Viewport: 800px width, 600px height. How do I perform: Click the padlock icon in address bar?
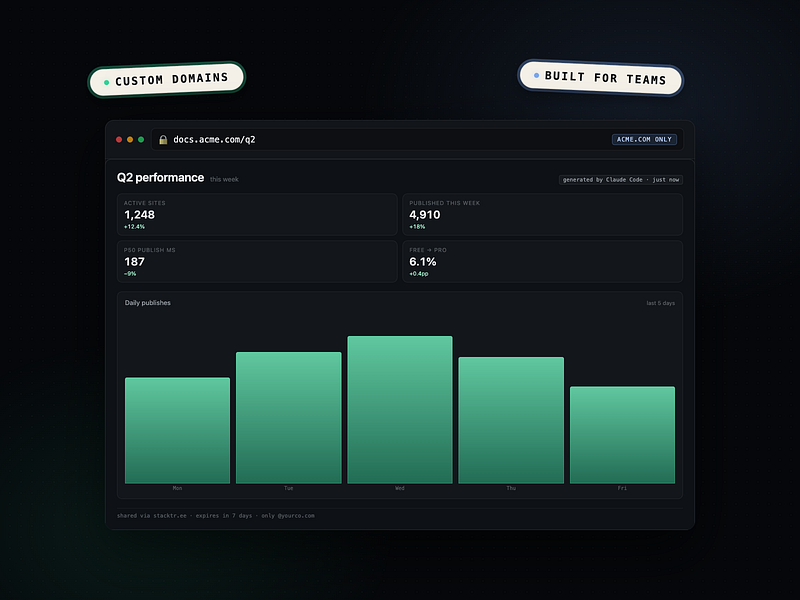click(x=163, y=140)
